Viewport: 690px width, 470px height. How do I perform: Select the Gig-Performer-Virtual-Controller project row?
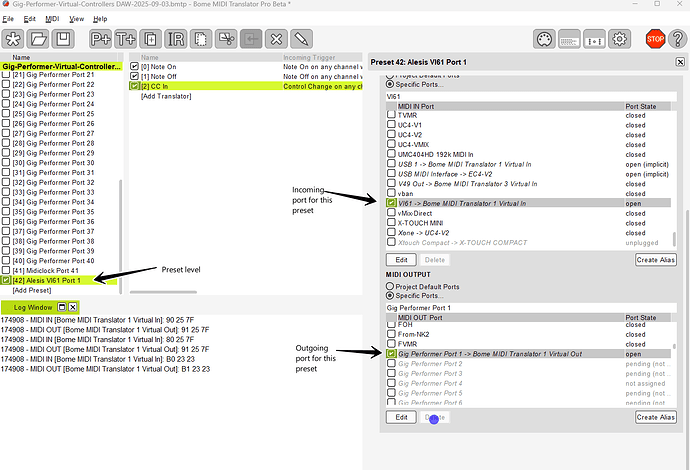click(x=61, y=66)
